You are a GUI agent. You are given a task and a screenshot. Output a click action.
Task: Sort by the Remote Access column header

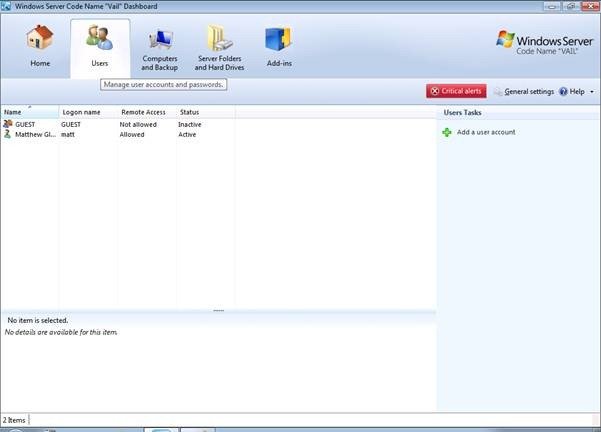[147, 112]
